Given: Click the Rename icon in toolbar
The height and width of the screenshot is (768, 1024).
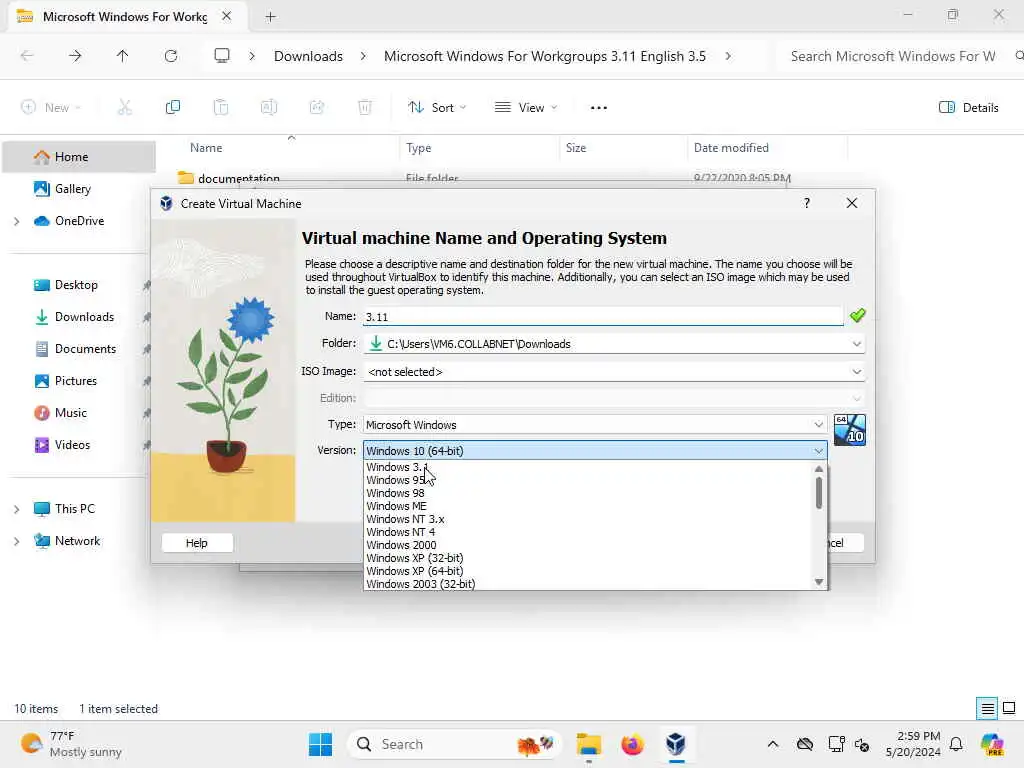Looking at the screenshot, I should pyautogui.click(x=269, y=107).
